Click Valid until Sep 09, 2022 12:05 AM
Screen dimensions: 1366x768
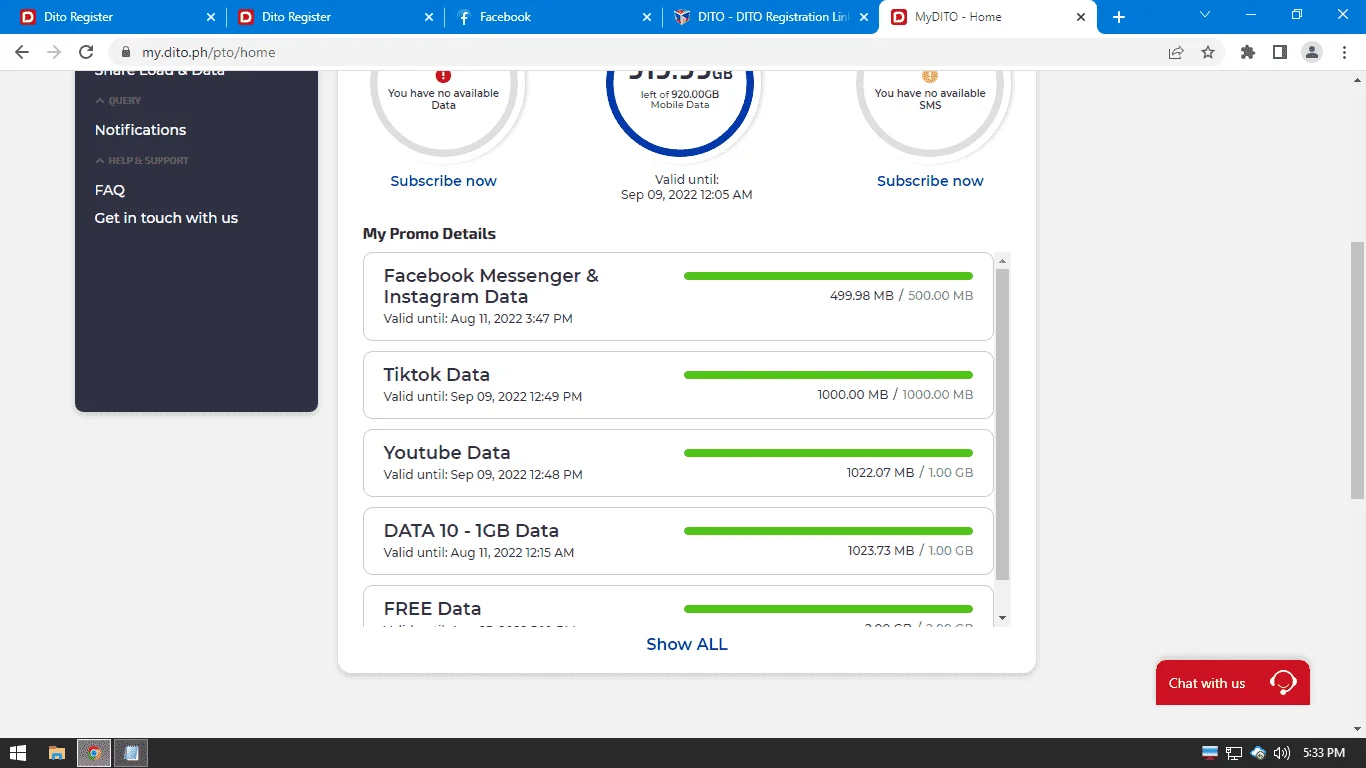686,187
